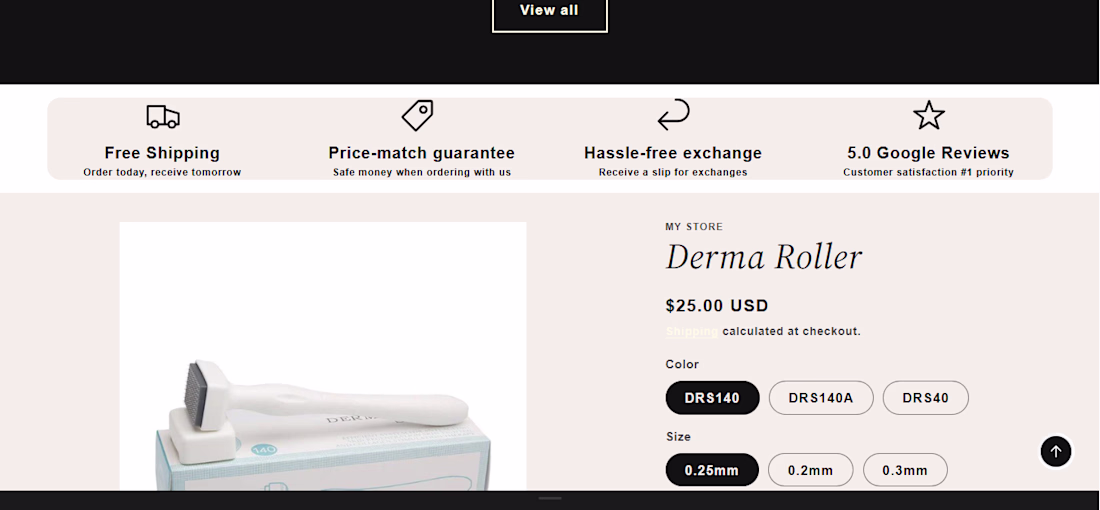Click the 5.0 Google Reviews heading
Viewport: 1100px width, 510px height.
(x=928, y=153)
